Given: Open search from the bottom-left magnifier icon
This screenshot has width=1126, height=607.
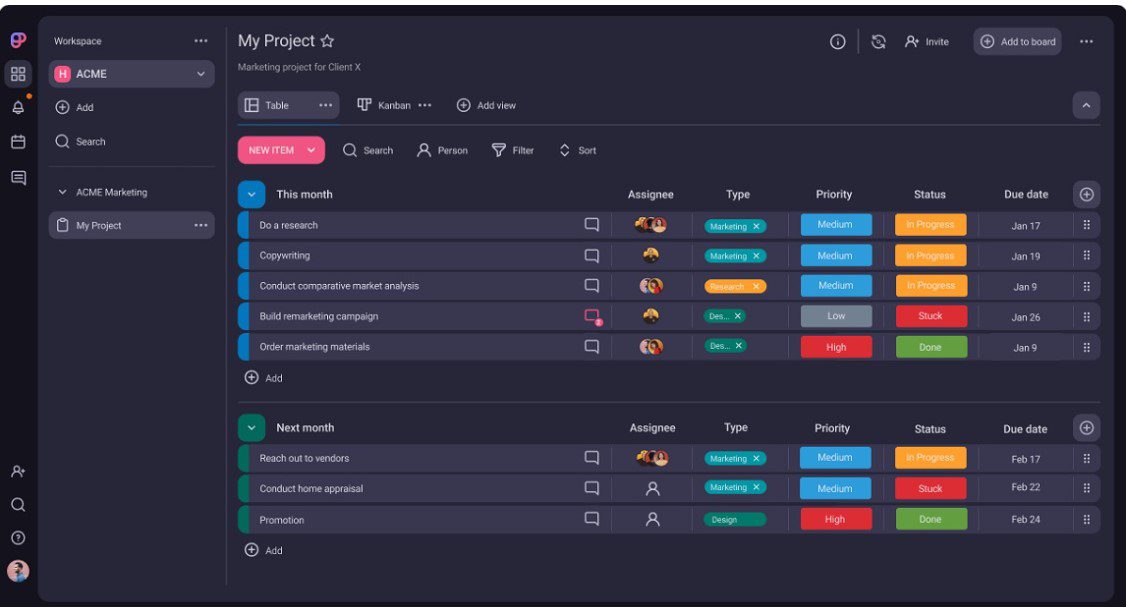Looking at the screenshot, I should 17,505.
